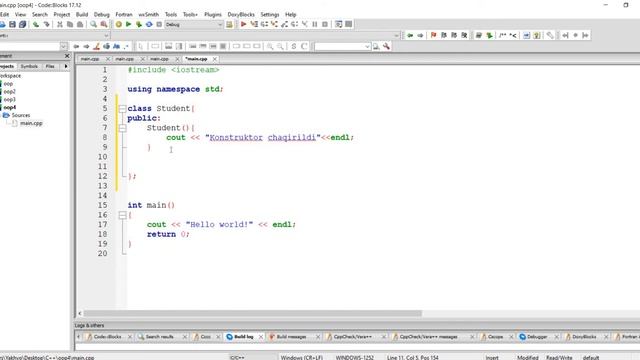Click the debugger Next line icon

(x=264, y=24)
